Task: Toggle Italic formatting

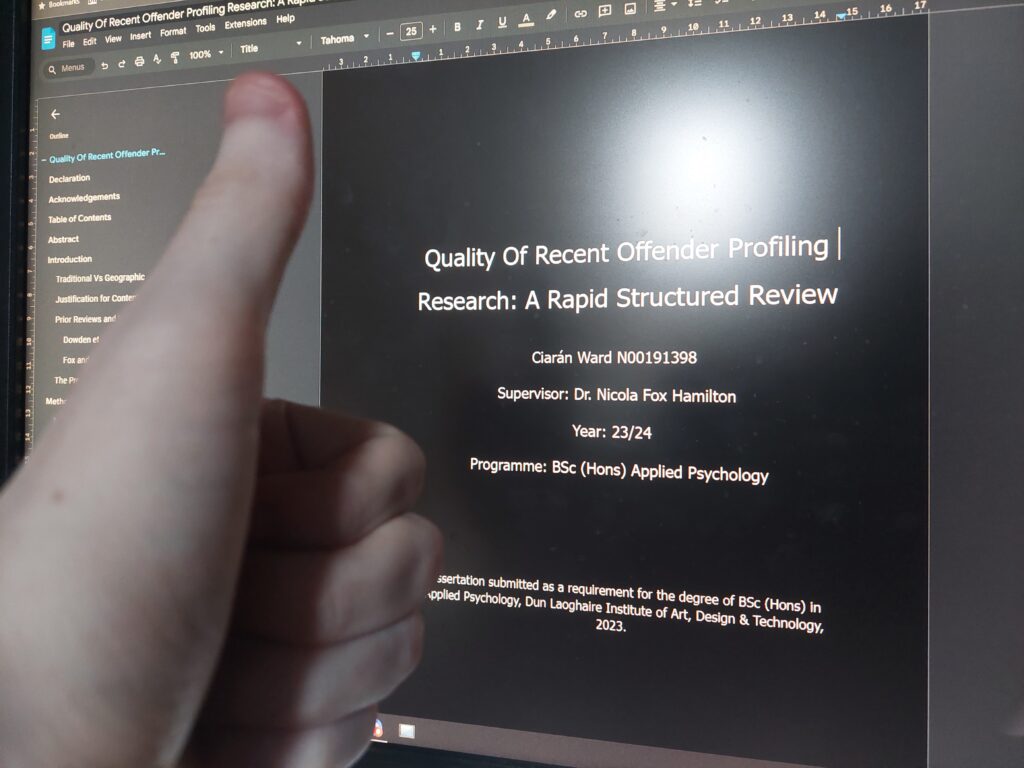Action: (x=480, y=25)
